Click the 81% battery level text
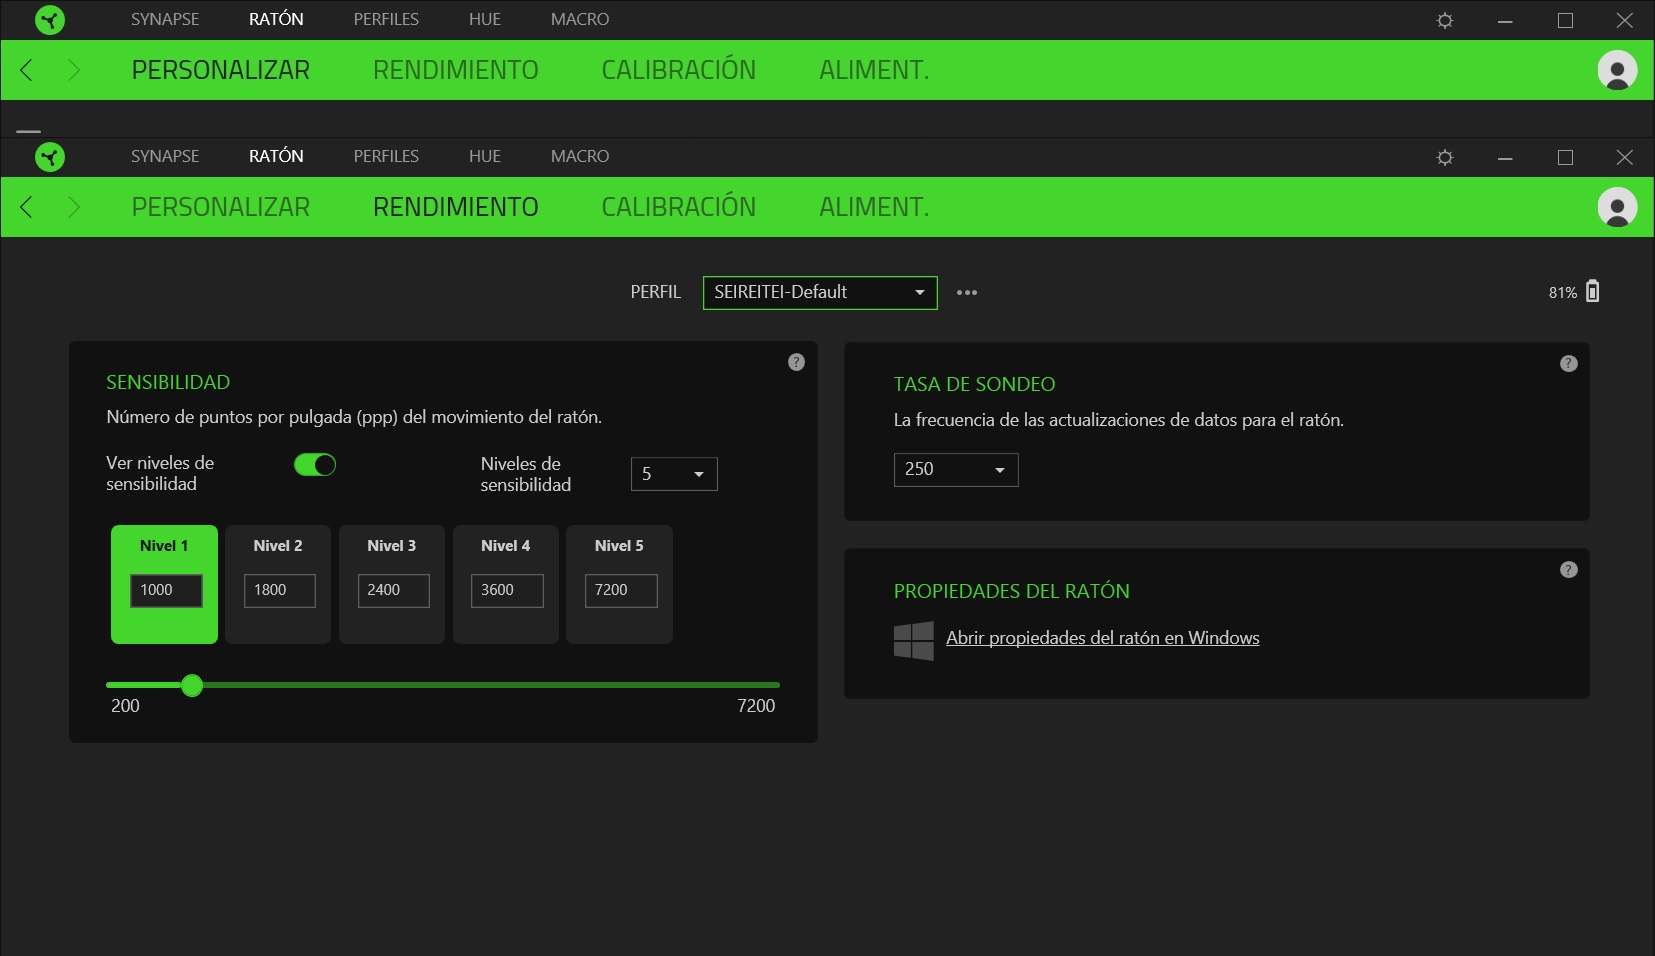The height and width of the screenshot is (956, 1655). (x=1563, y=293)
